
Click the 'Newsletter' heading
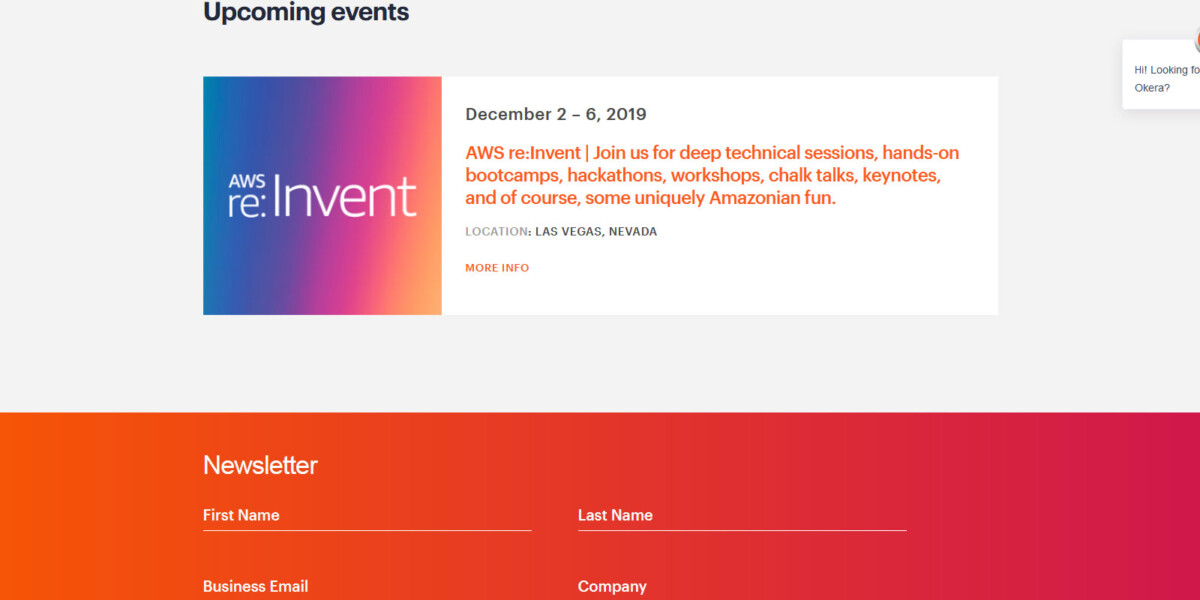tap(260, 465)
